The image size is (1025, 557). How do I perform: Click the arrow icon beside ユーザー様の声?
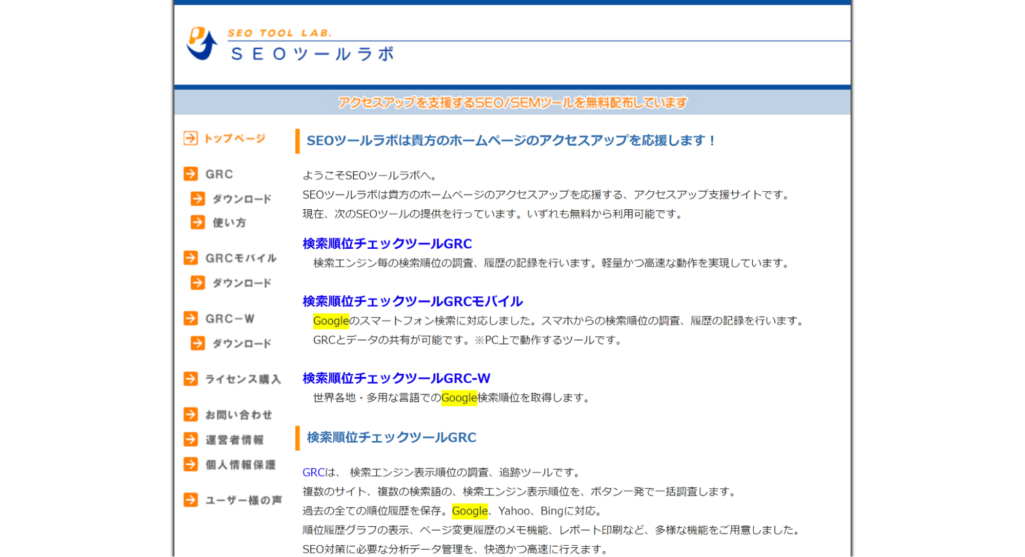[190, 500]
